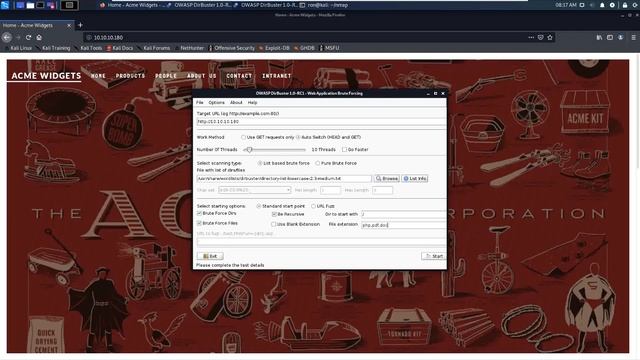
Task: Click the site info icon before 10.10.10.180
Action: (89, 37)
